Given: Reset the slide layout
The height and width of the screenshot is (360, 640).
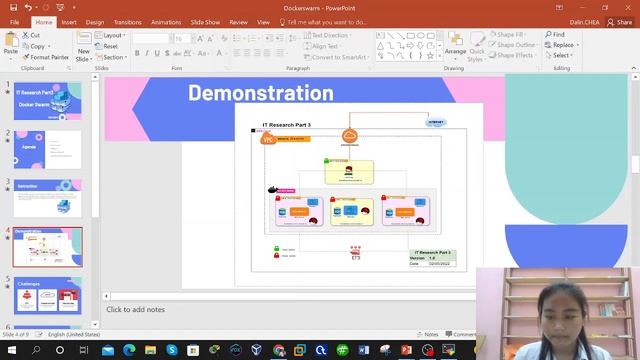Looking at the screenshot, I should pyautogui.click(x=106, y=46).
